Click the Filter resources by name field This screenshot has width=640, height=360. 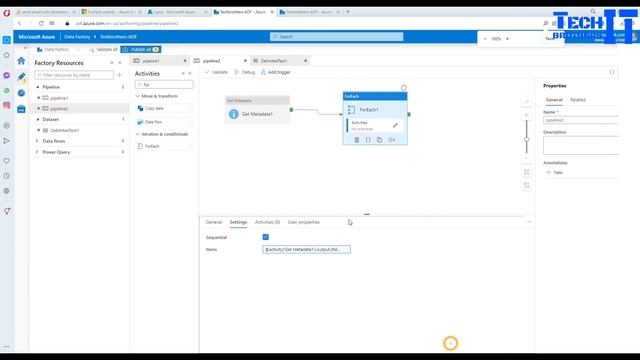(x=74, y=75)
